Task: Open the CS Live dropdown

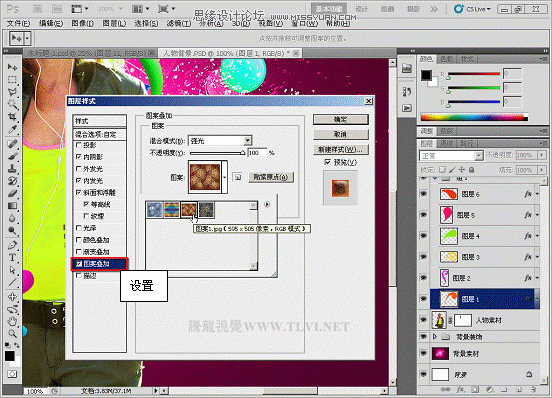Action: click(x=472, y=9)
